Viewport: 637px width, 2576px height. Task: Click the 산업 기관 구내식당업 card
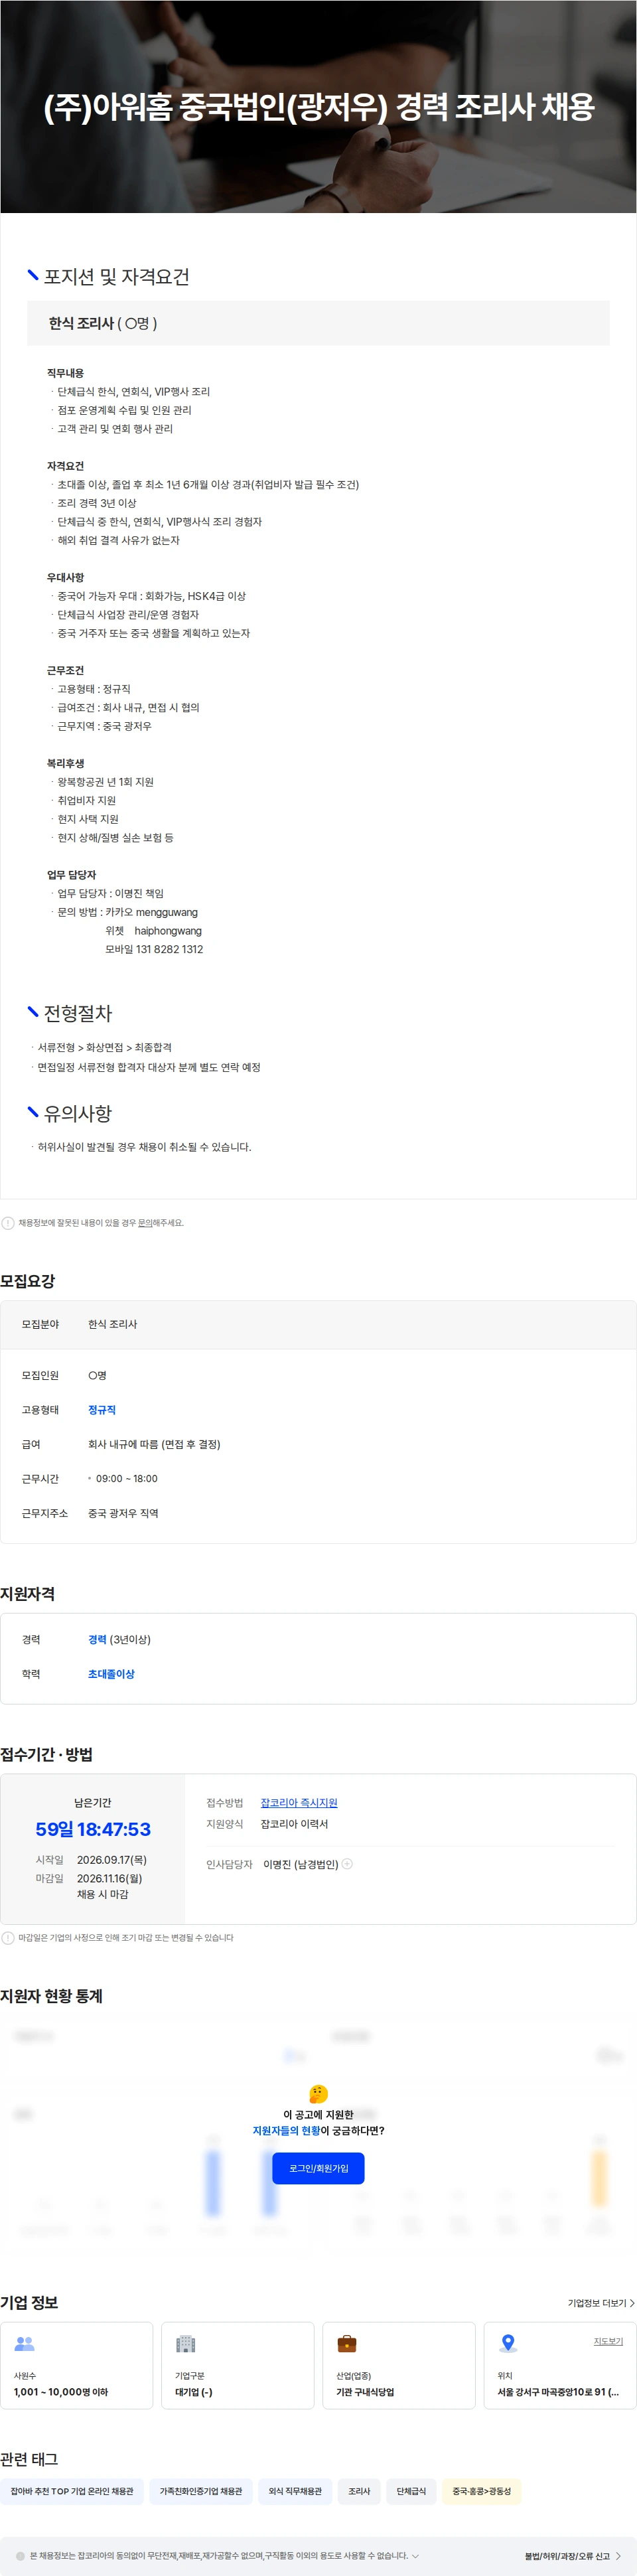pos(399,2365)
